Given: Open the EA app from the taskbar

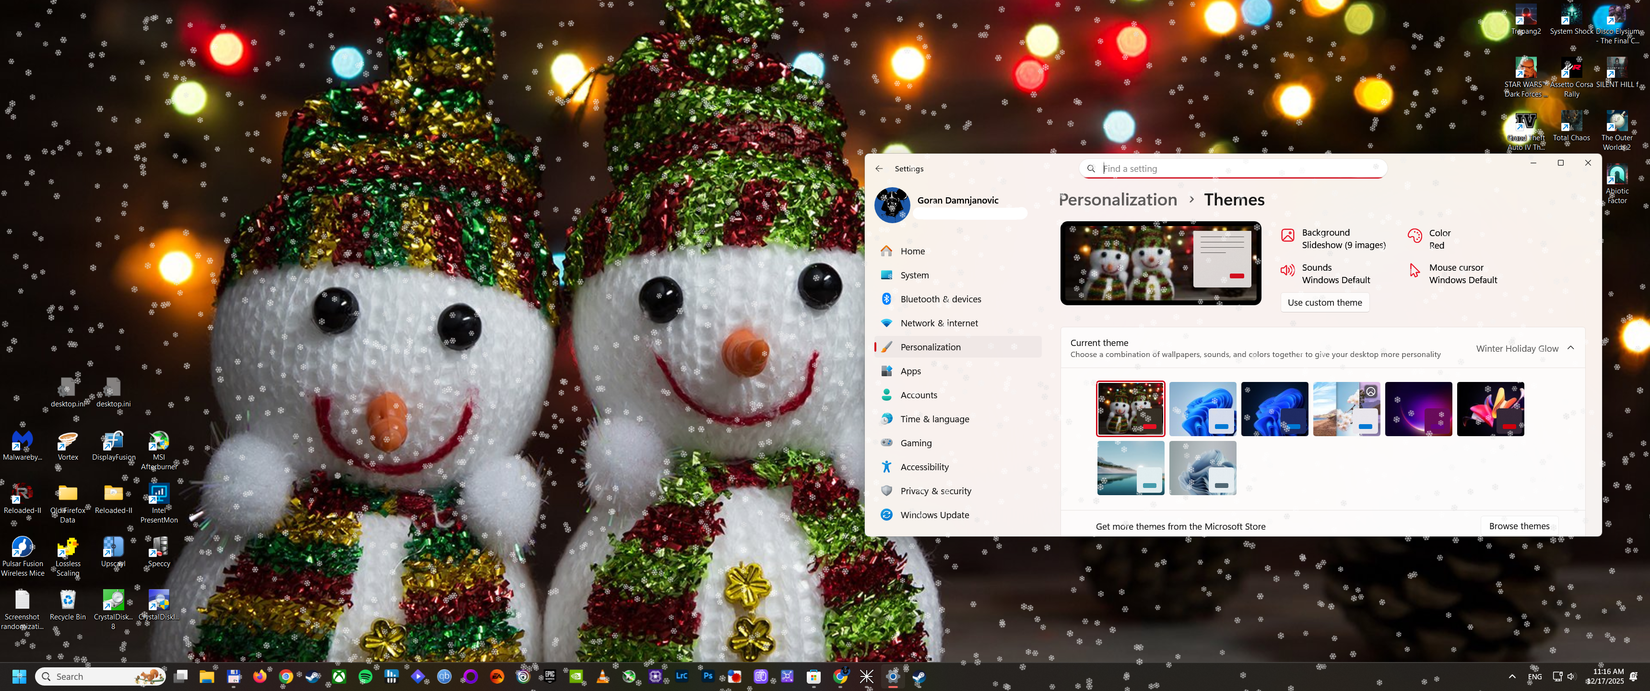Looking at the screenshot, I should tap(497, 677).
